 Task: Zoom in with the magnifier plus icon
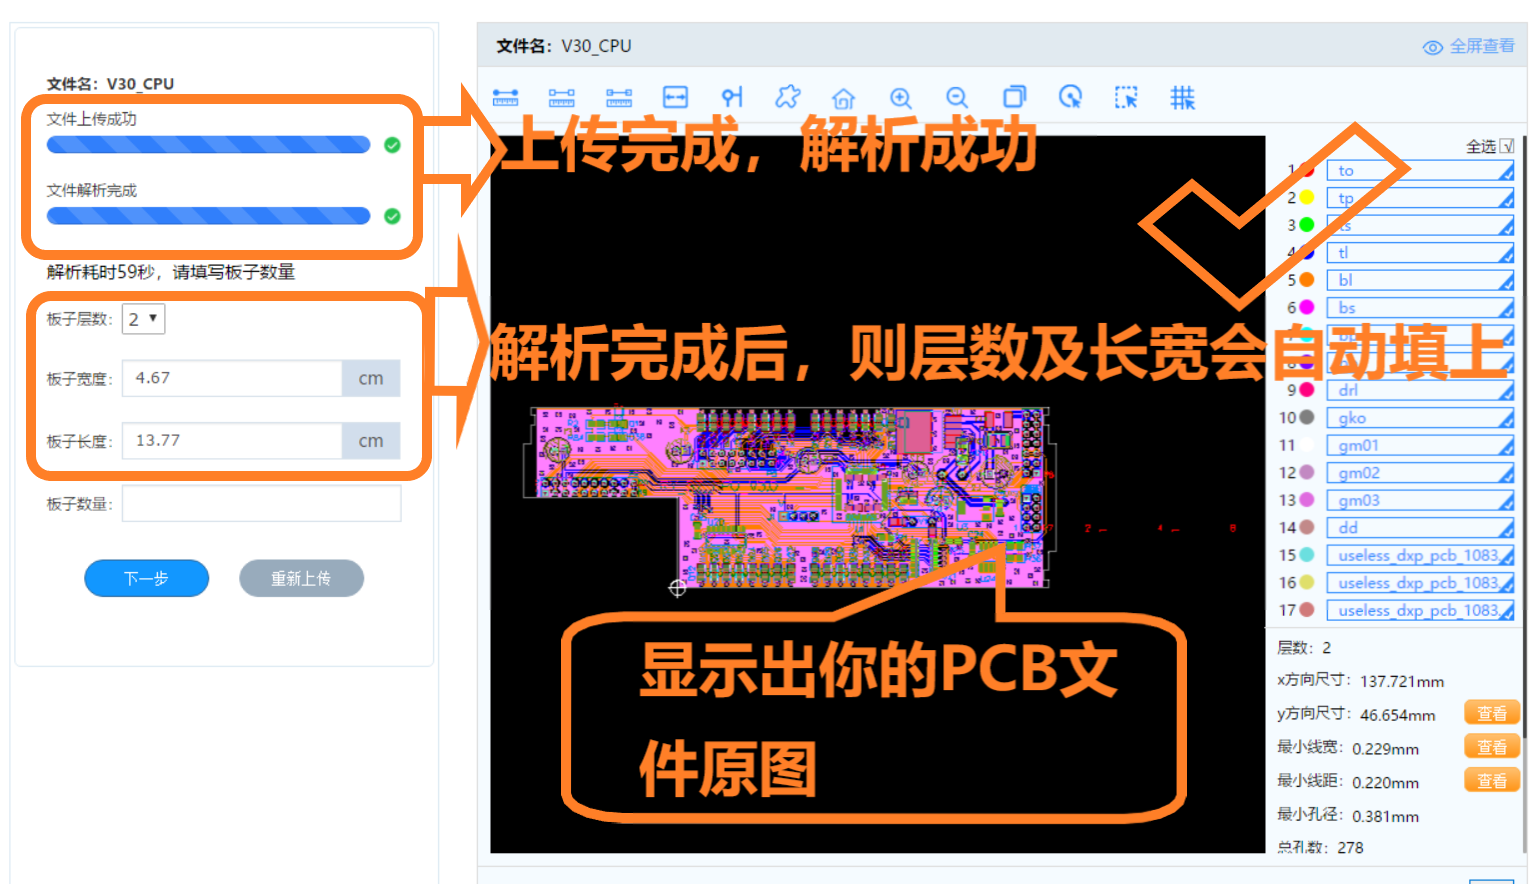click(x=900, y=98)
